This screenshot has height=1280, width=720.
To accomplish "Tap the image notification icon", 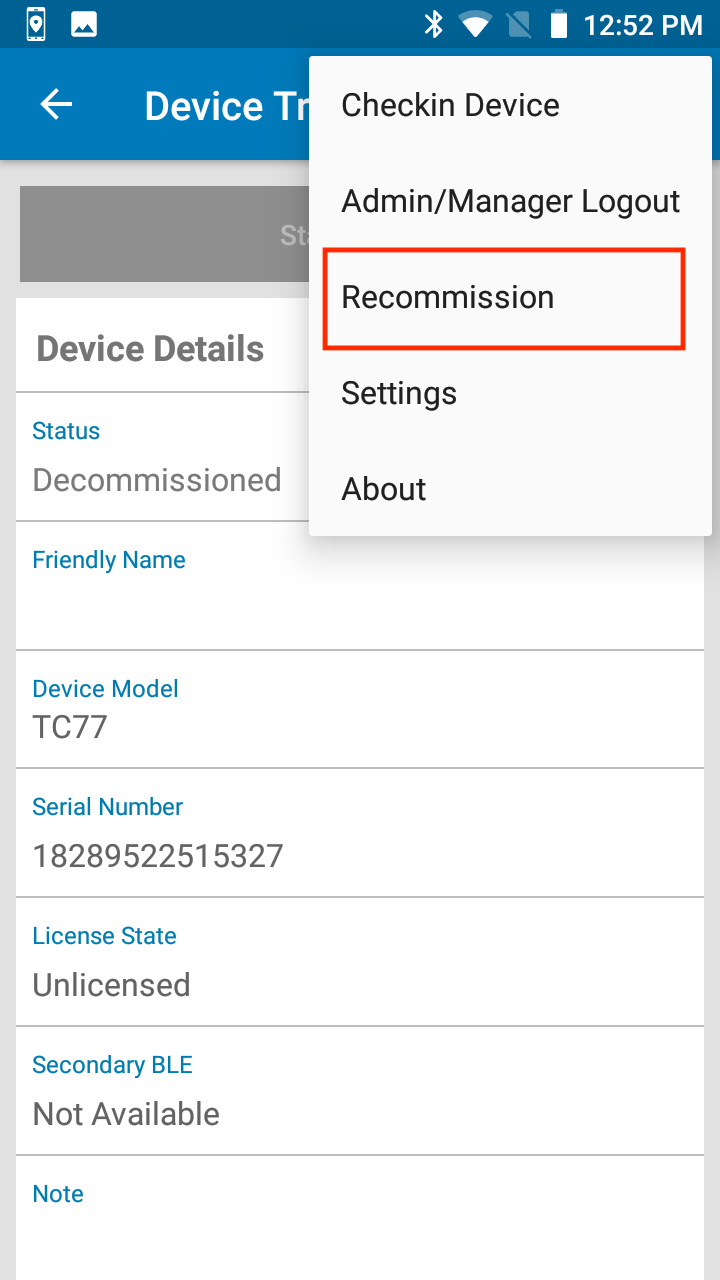I will [84, 25].
